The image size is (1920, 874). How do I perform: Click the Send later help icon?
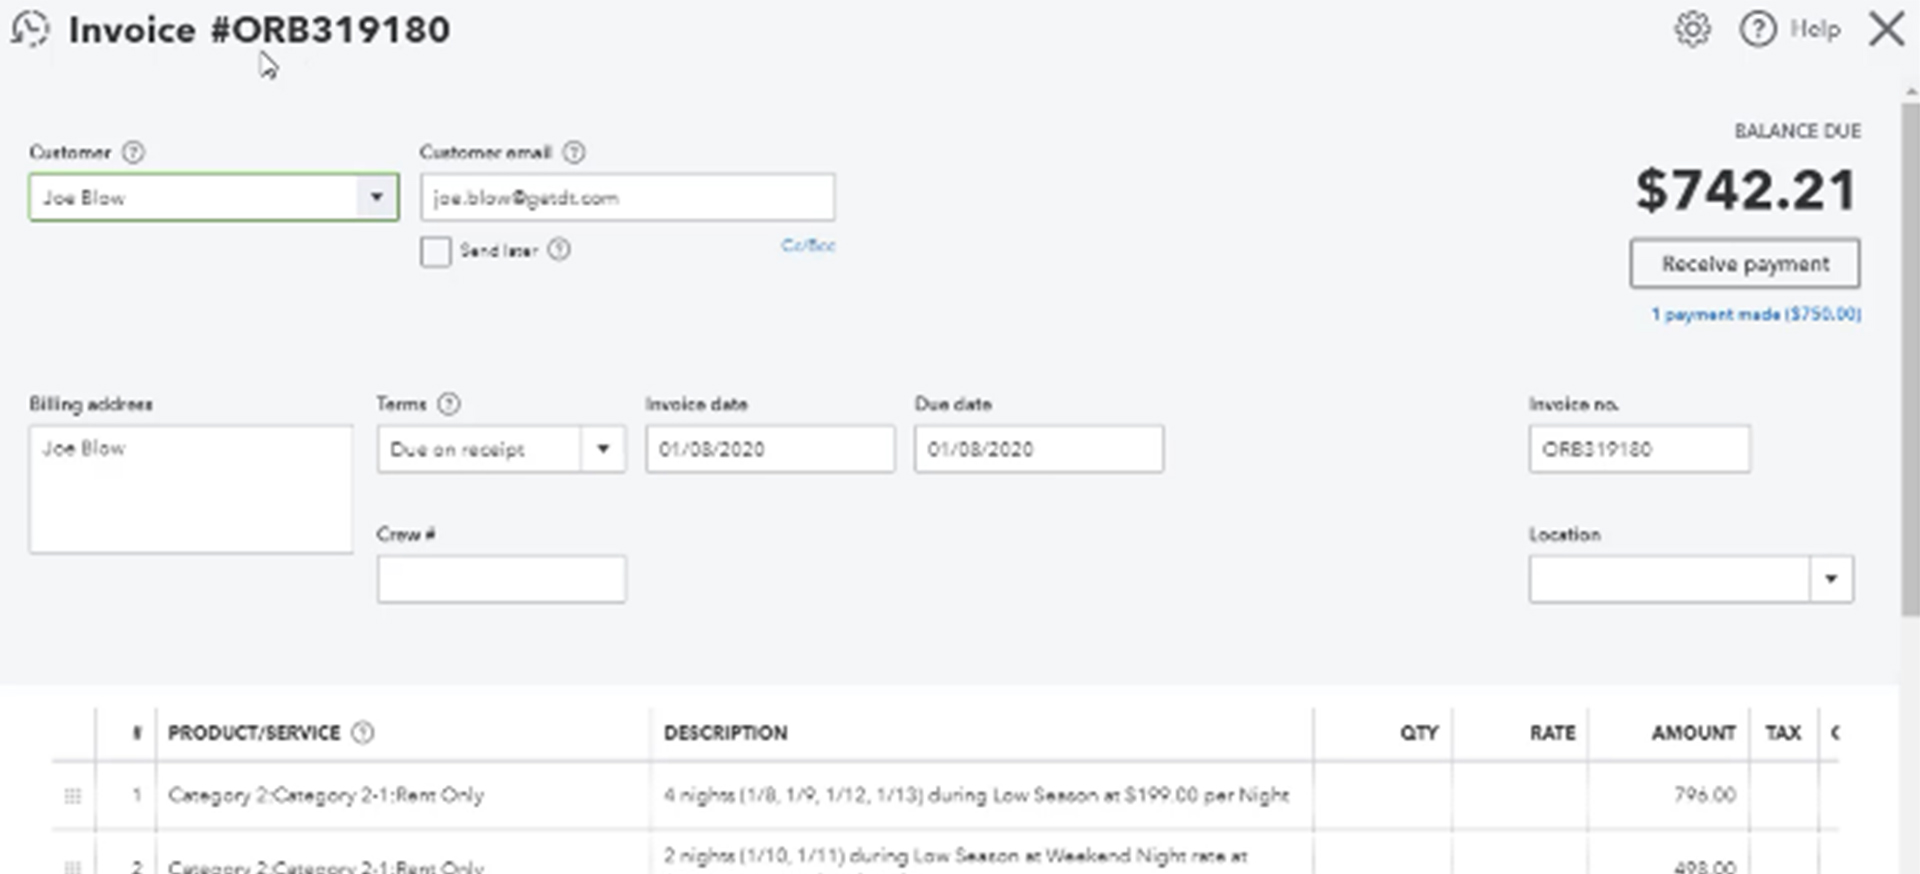click(559, 249)
